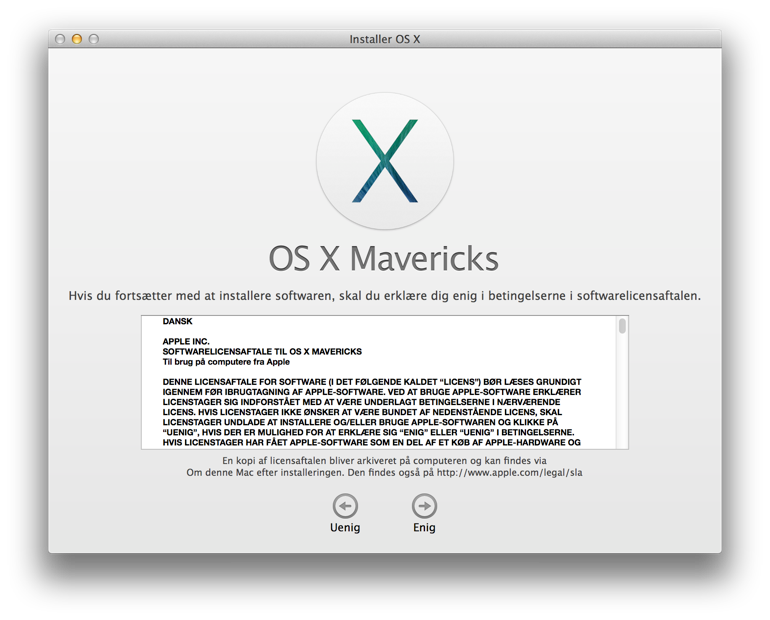Click the line starting 'DENNE LICENSAFTALE FOR SOFTWARE'
Image resolution: width=770 pixels, height=620 pixels.
point(372,382)
